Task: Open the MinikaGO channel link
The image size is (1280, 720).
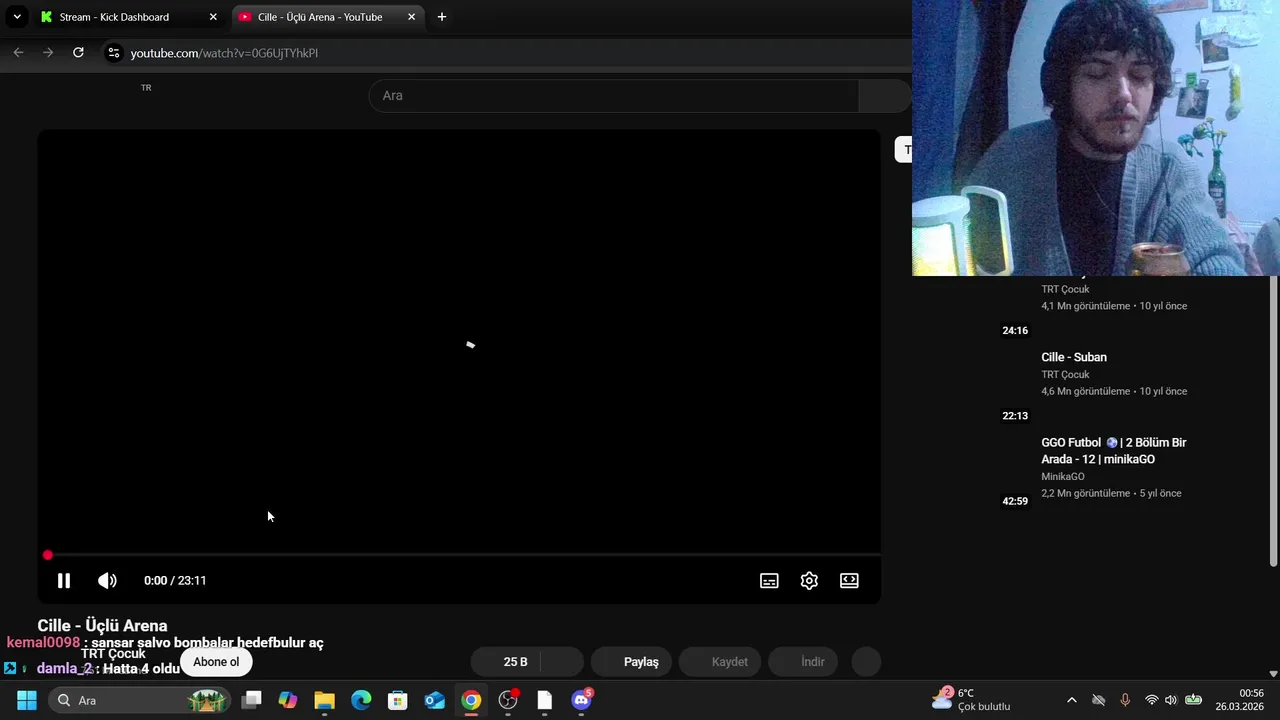Action: point(1063,477)
